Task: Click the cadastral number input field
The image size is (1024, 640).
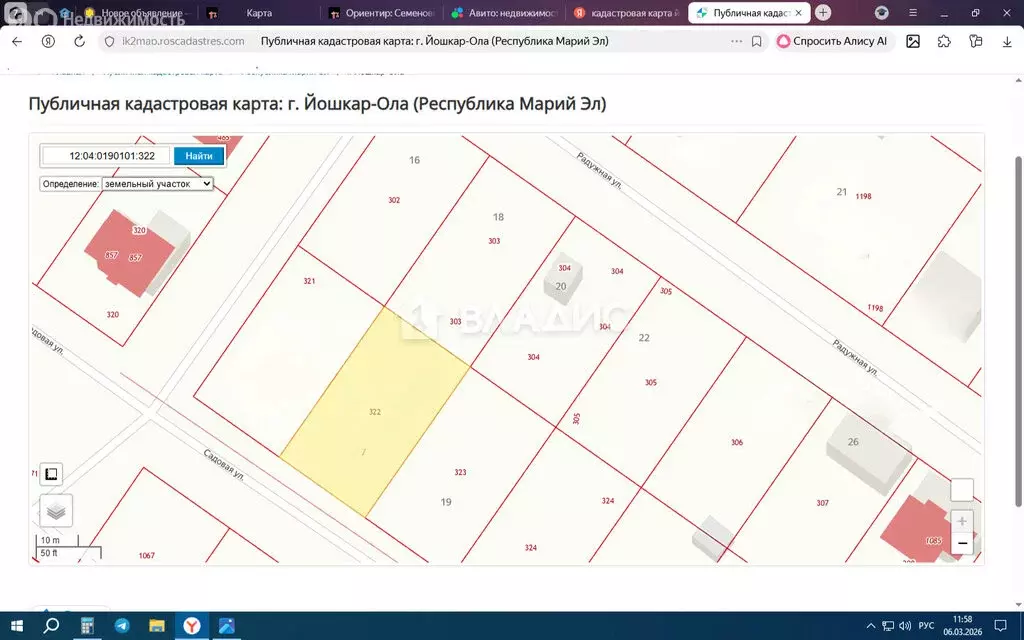Action: (x=106, y=156)
